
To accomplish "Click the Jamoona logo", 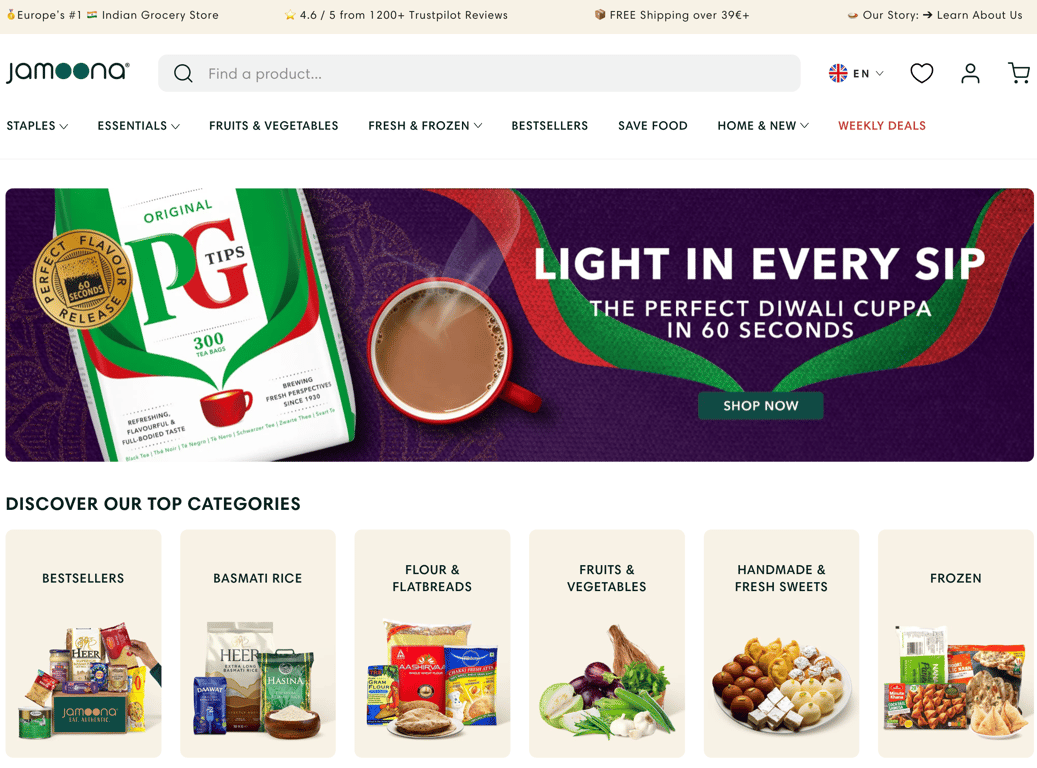I will (68, 71).
